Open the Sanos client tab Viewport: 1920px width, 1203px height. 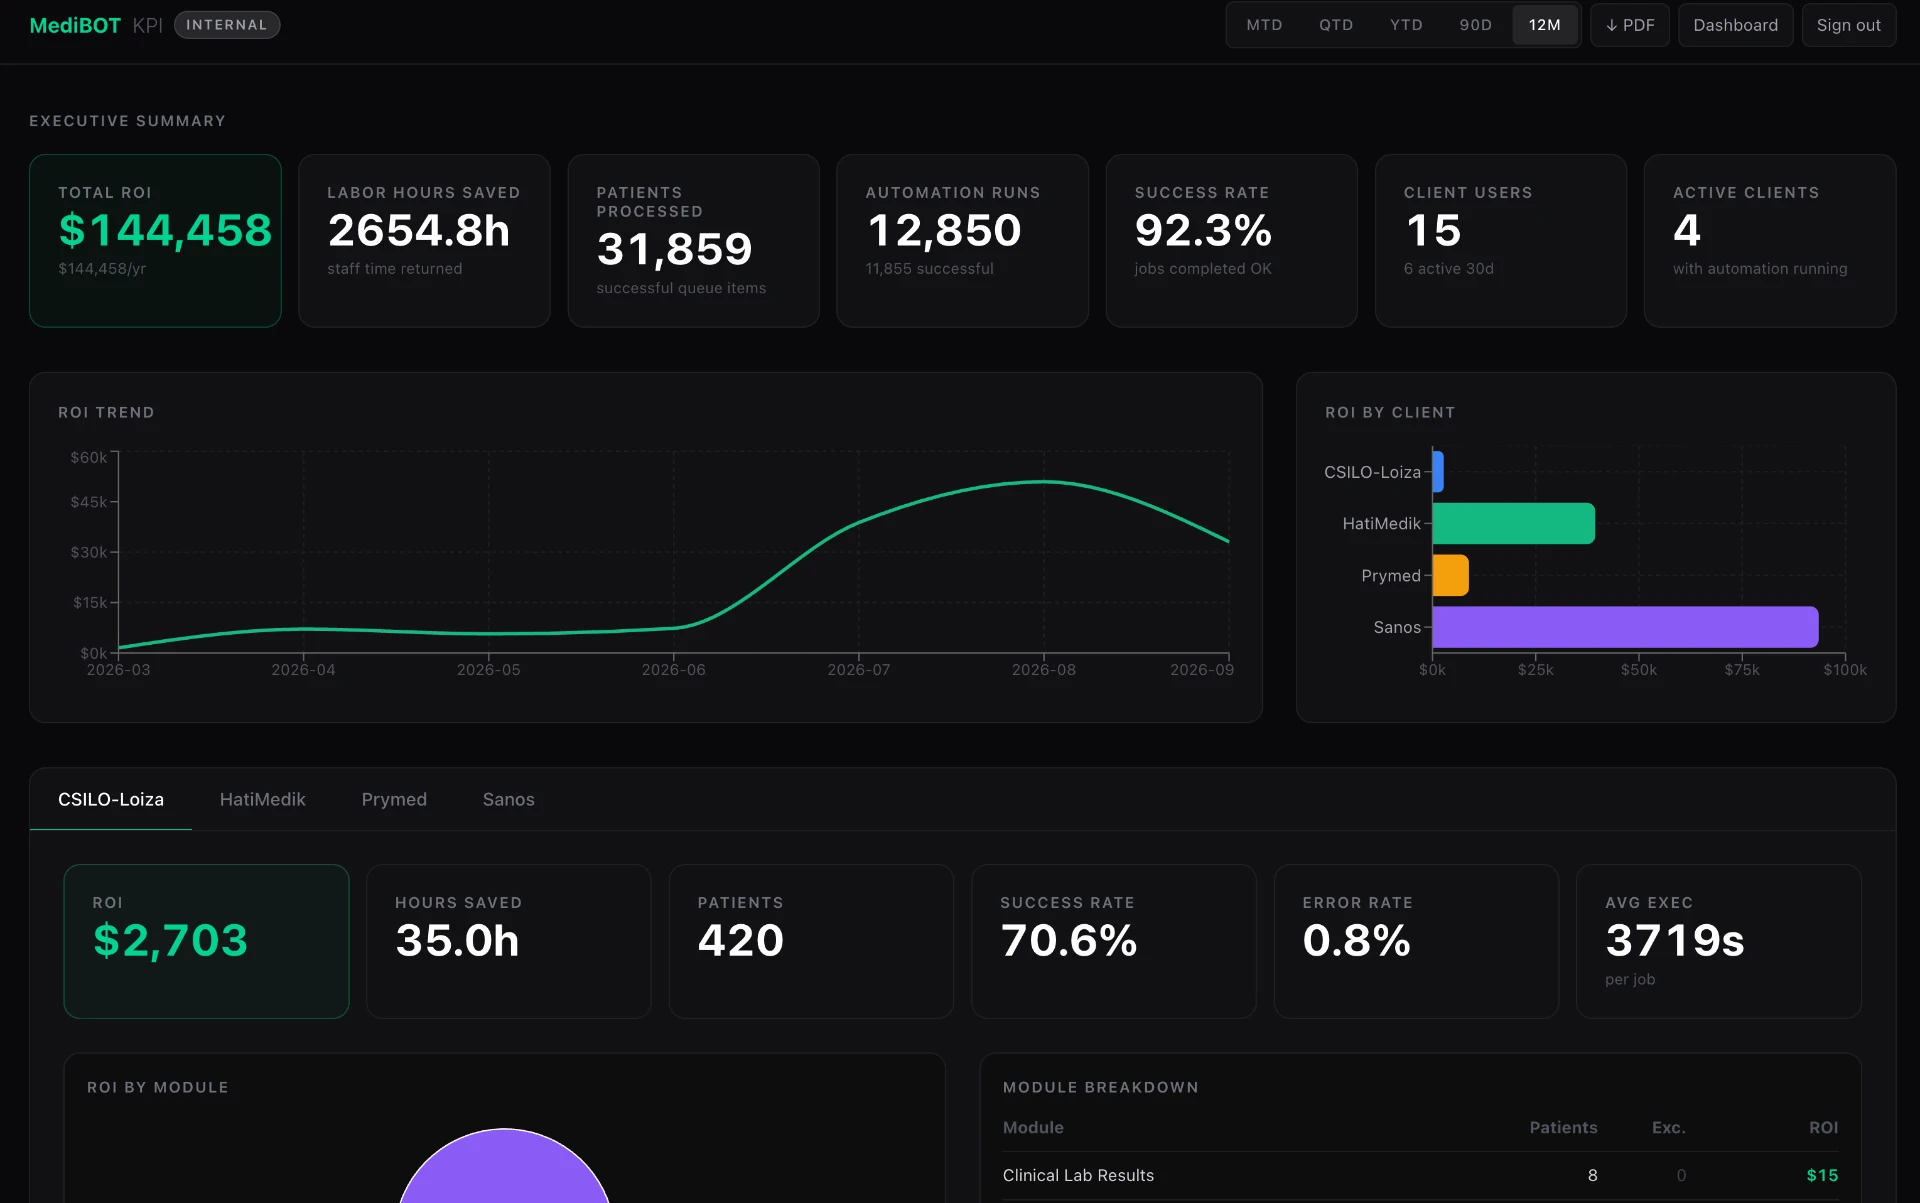tap(508, 799)
